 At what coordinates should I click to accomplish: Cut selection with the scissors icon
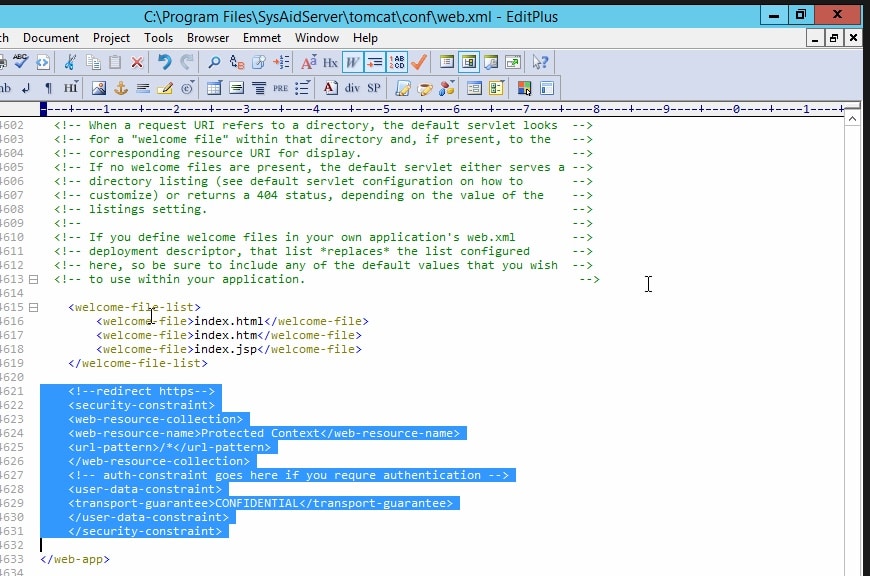(x=69, y=62)
